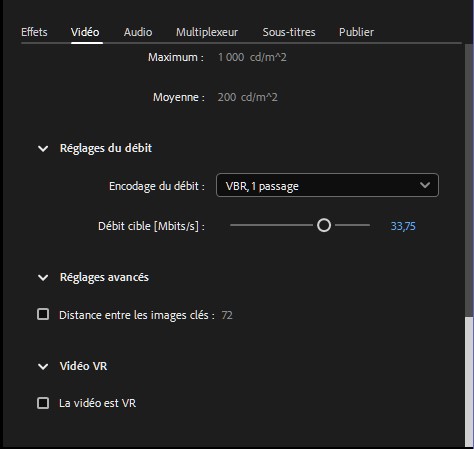This screenshot has height=449, width=474.
Task: Open the Sous-titres tab
Action: (x=289, y=32)
